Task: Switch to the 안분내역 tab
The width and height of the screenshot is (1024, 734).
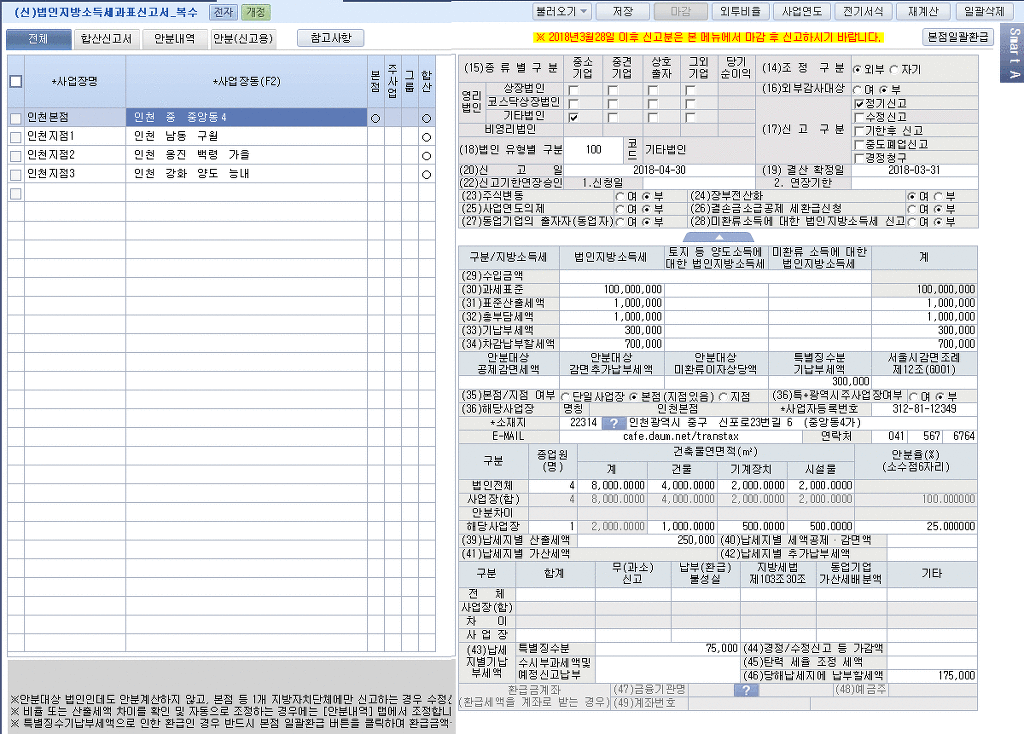Action: coord(174,39)
